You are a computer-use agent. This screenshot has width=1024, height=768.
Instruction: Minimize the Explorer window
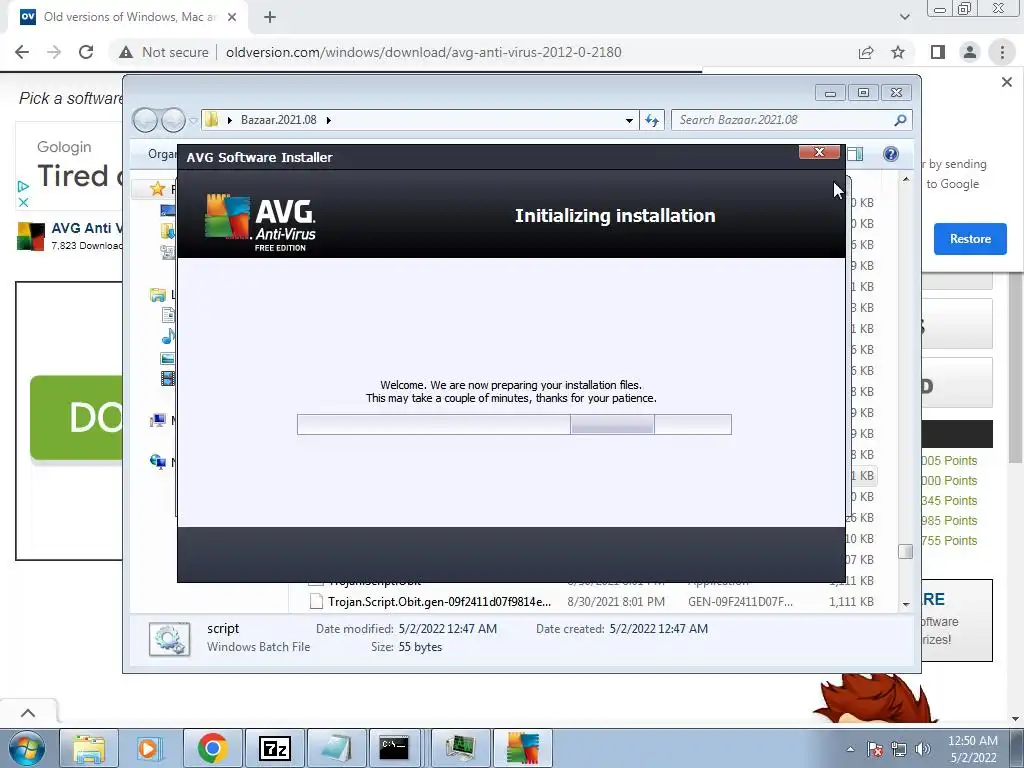[830, 93]
